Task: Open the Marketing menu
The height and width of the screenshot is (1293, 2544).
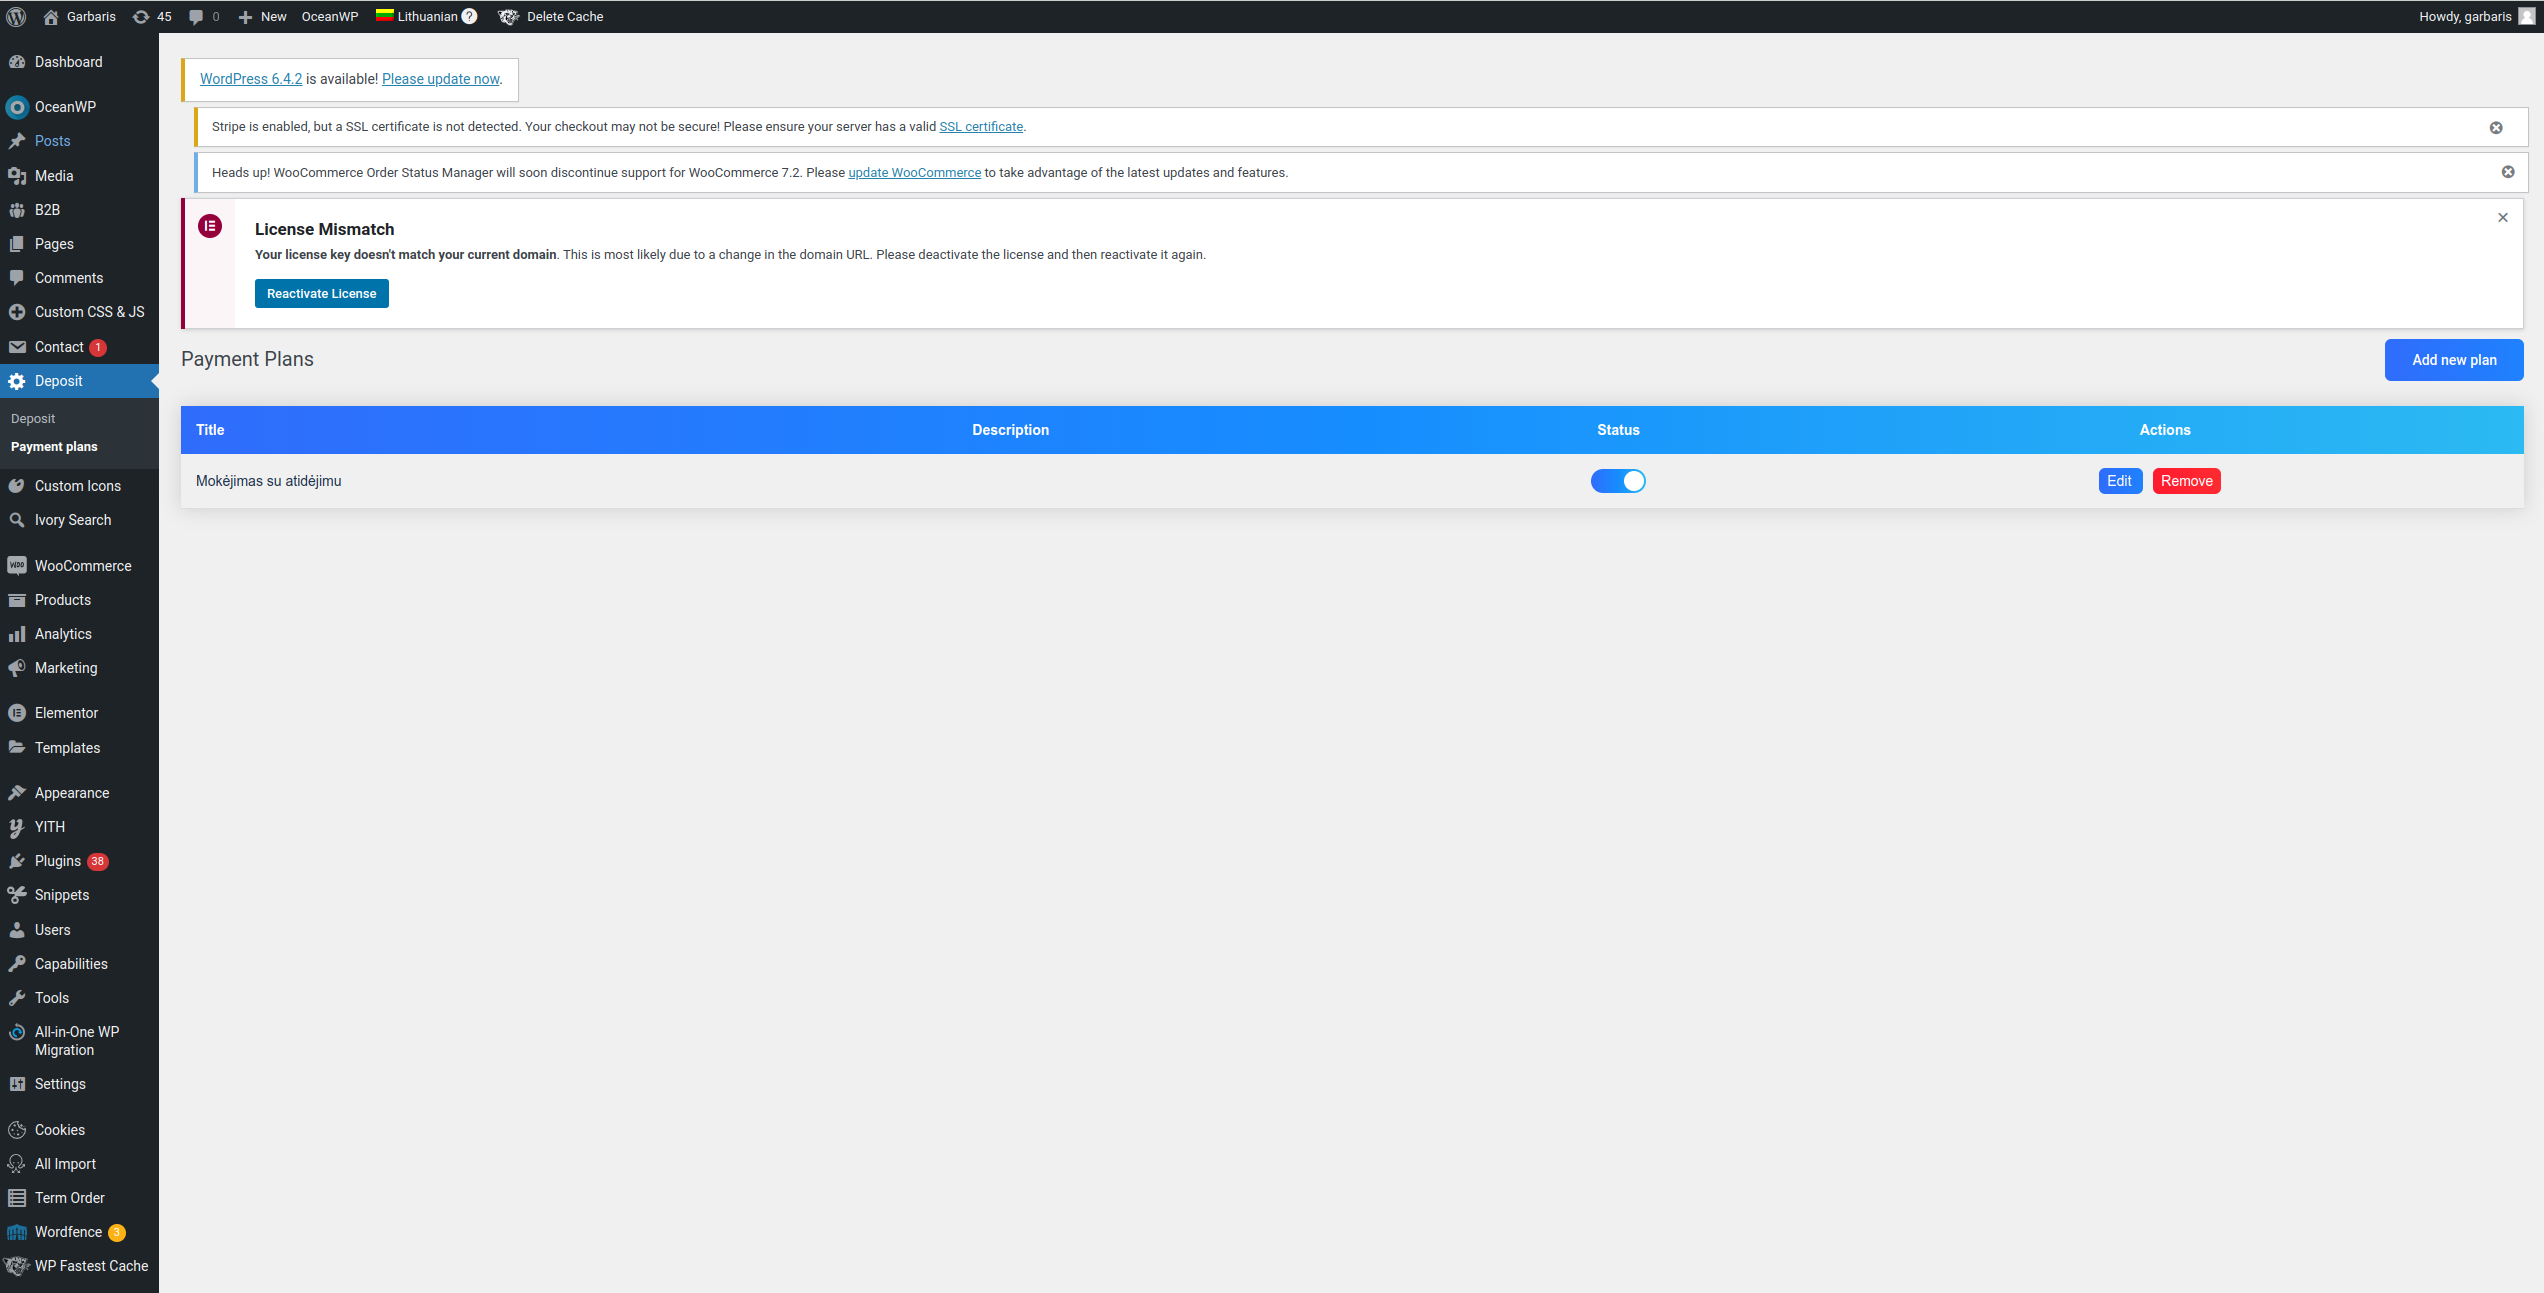Action: 79,668
